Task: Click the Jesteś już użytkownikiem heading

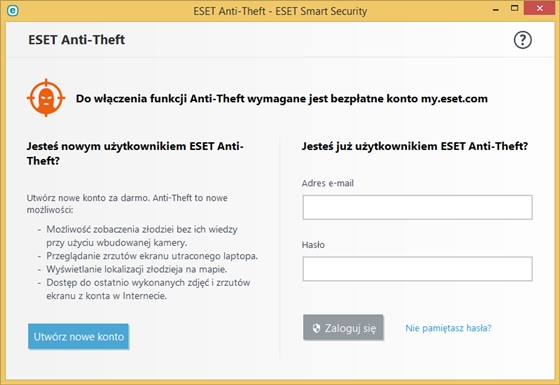Action: point(415,146)
